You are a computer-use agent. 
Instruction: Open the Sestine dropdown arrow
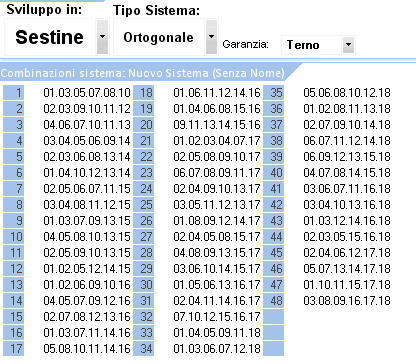pos(102,37)
